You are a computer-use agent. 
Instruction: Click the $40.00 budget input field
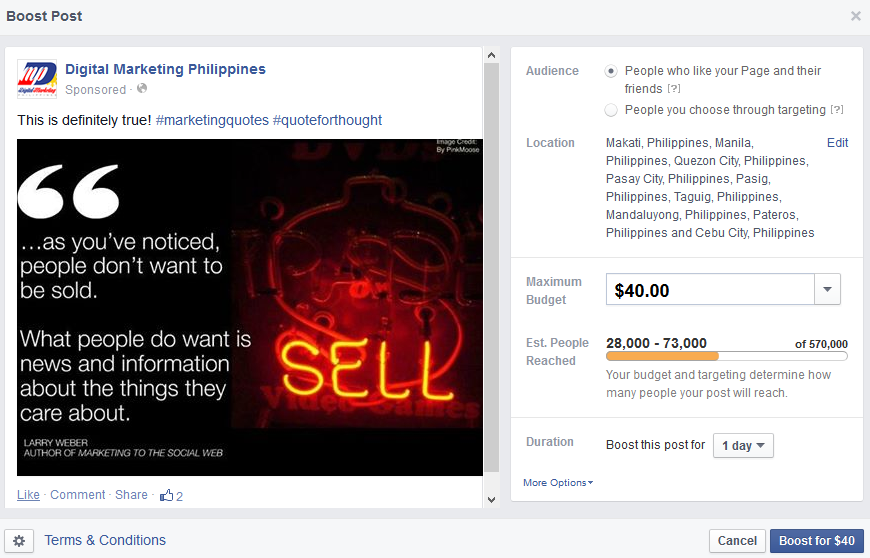pos(710,289)
